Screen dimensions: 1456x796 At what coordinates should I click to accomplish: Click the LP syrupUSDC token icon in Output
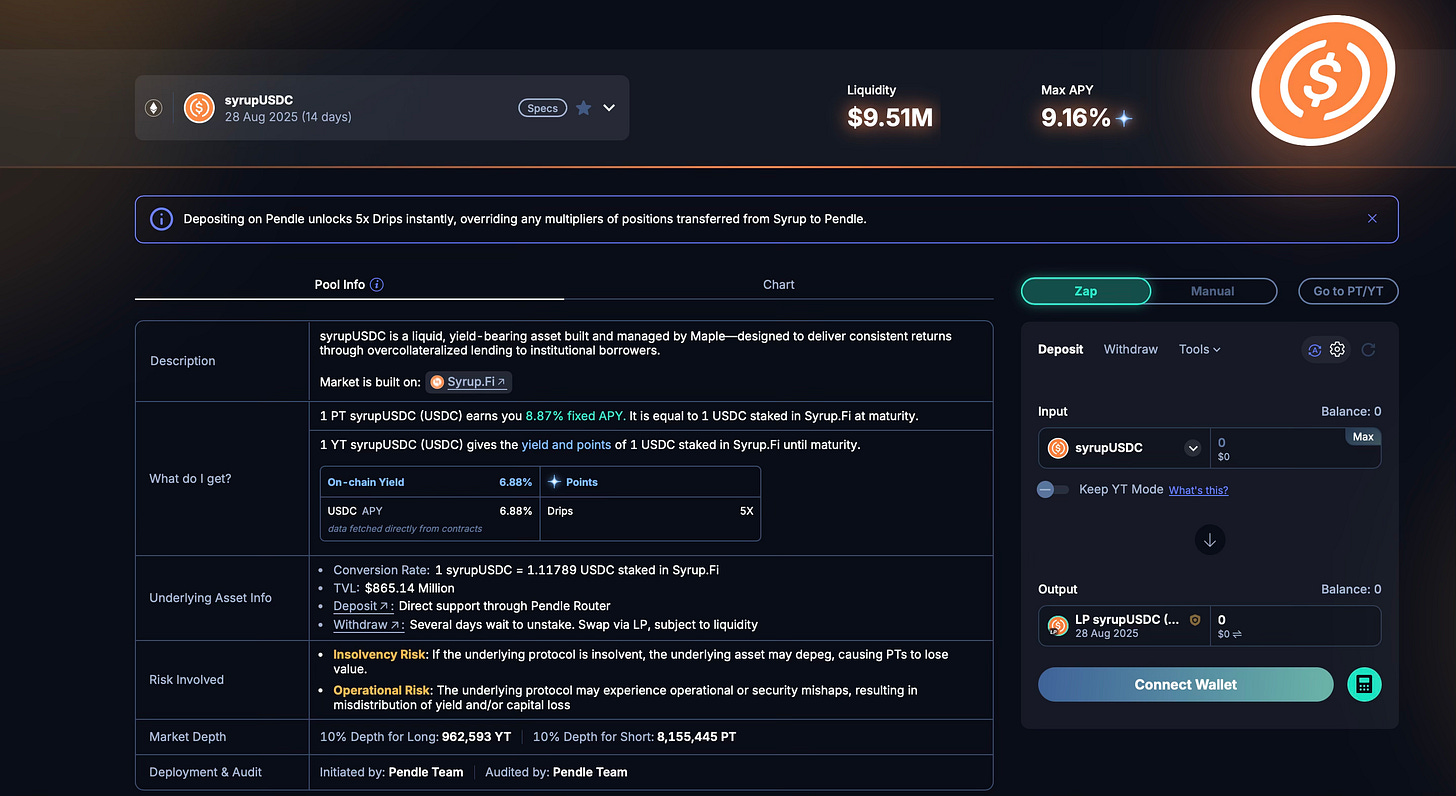click(x=1058, y=626)
